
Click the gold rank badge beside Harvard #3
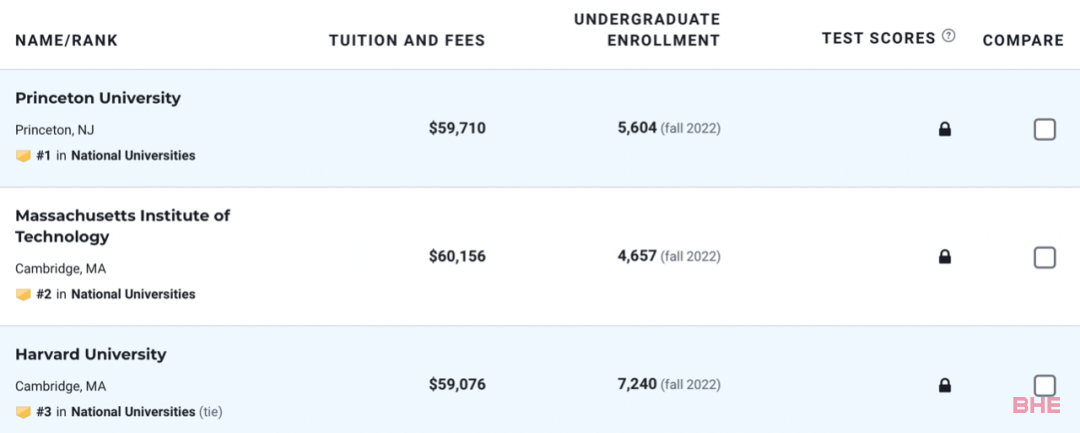pos(23,412)
